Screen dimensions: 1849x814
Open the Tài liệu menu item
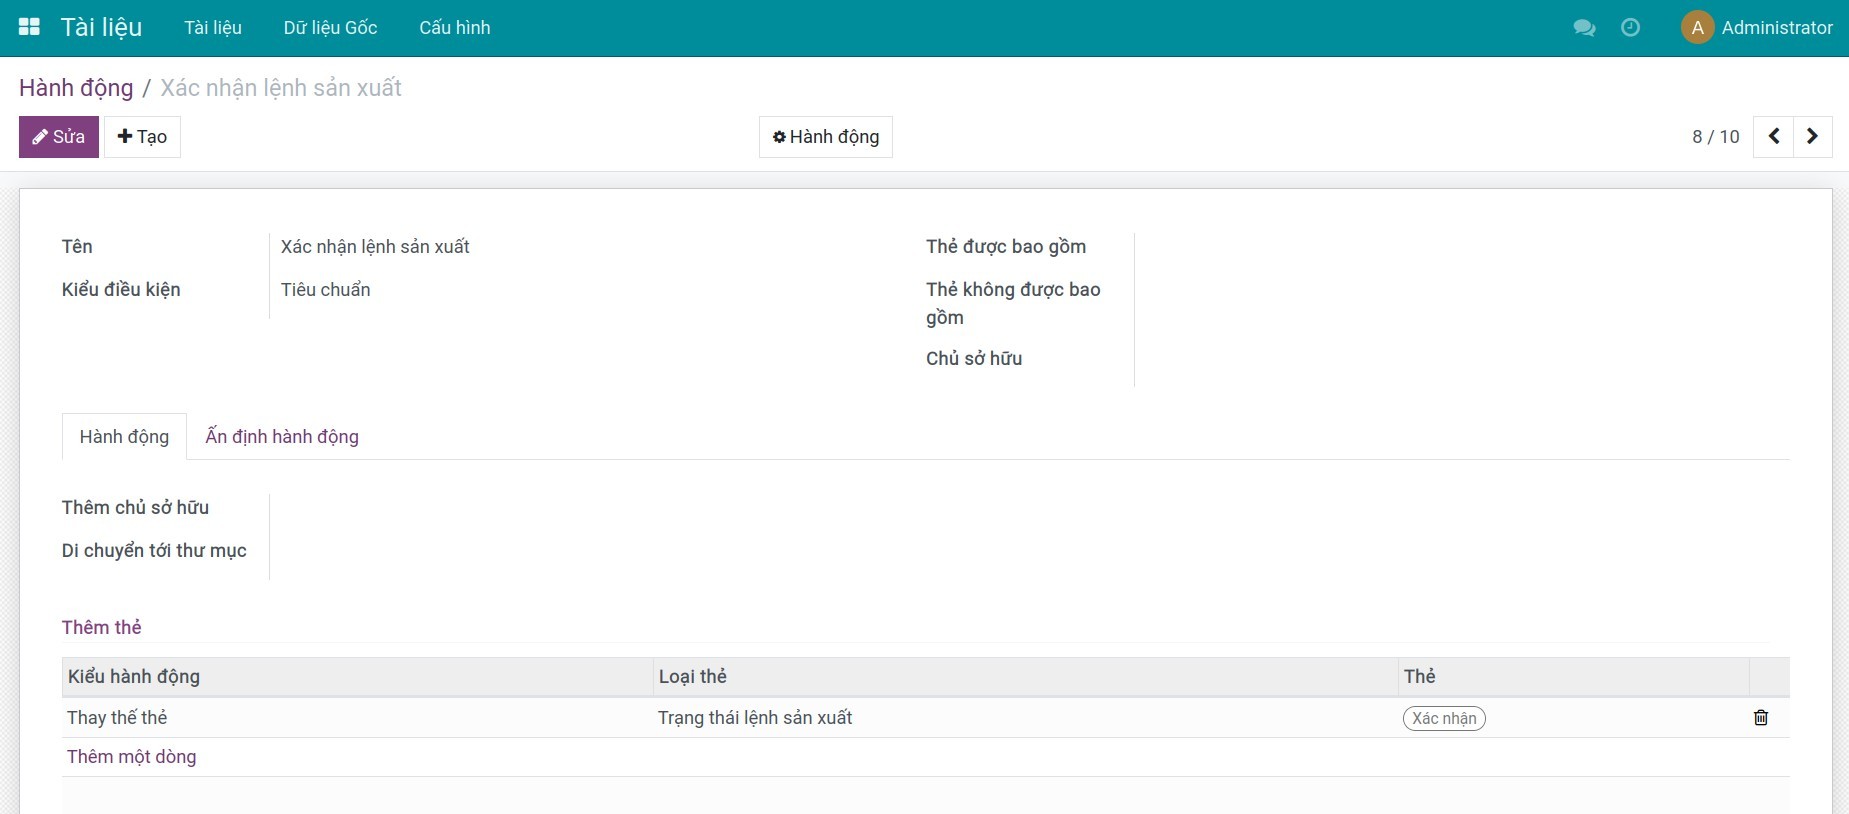point(212,27)
